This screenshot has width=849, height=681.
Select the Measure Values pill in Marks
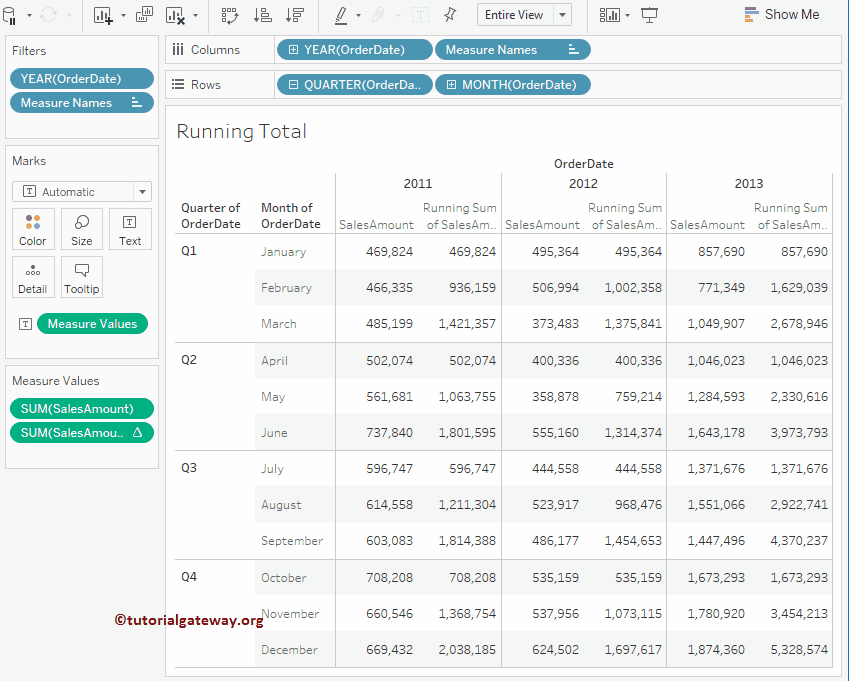pos(92,324)
